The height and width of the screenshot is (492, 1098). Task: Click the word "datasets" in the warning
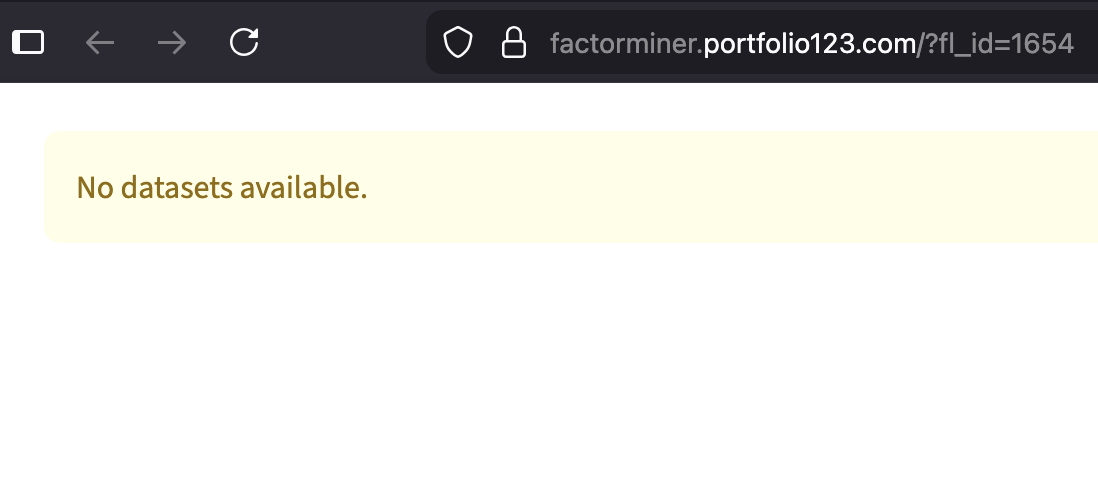[x=176, y=188]
